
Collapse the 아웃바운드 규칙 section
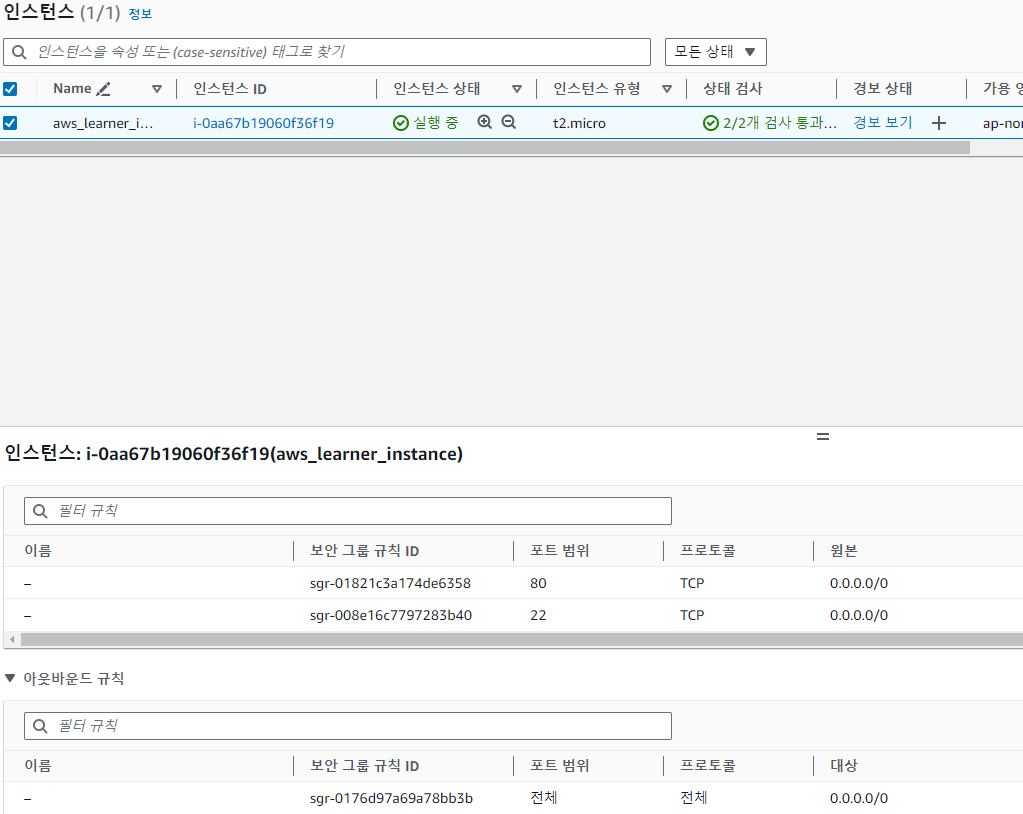point(10,678)
